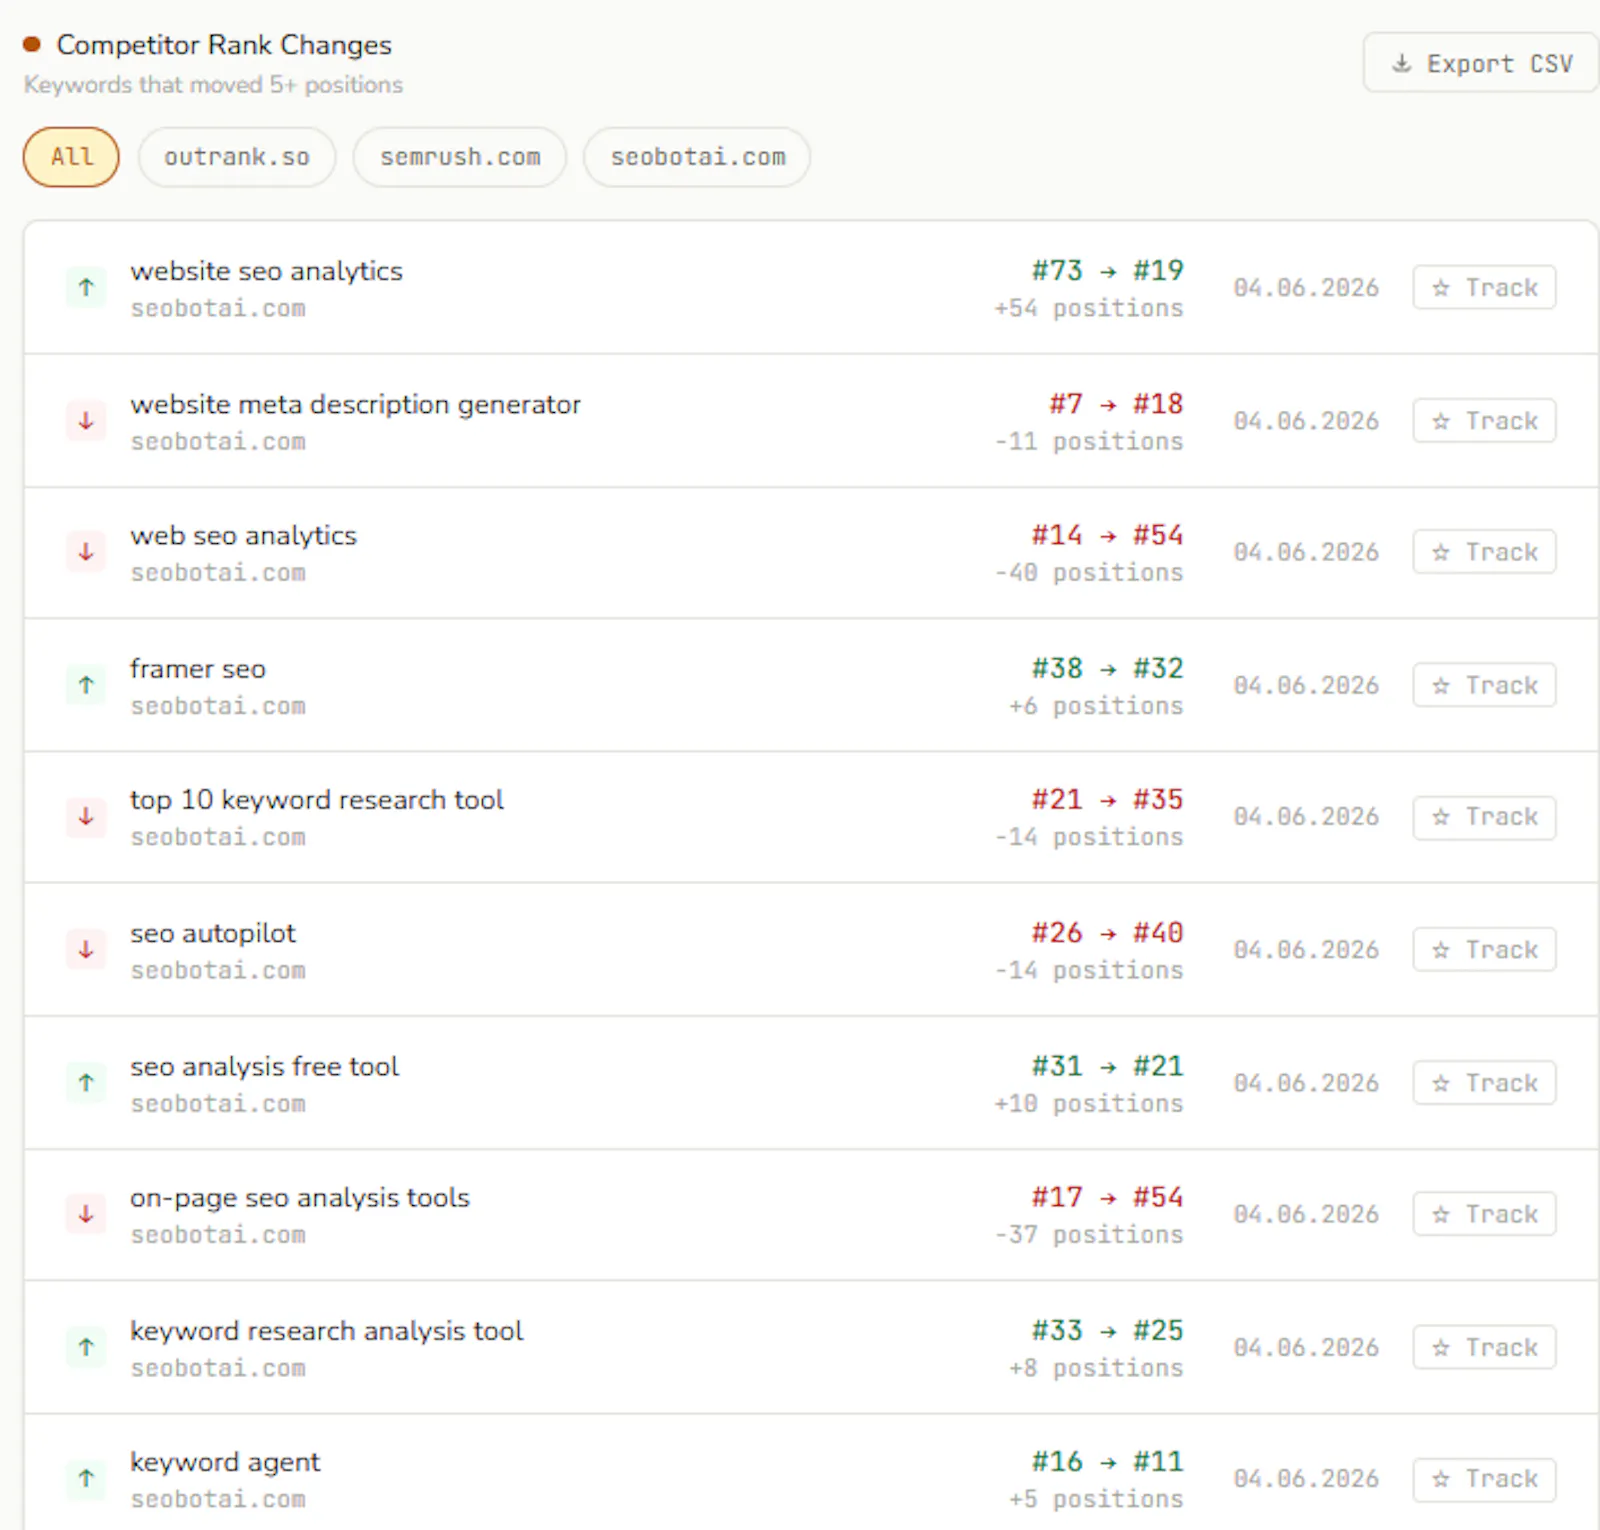Export rank changes as CSV
1600x1530 pixels.
coord(1481,63)
